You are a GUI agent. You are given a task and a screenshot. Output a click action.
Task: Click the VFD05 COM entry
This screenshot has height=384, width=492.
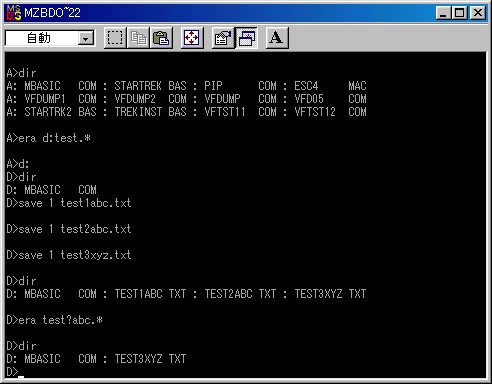330,99
